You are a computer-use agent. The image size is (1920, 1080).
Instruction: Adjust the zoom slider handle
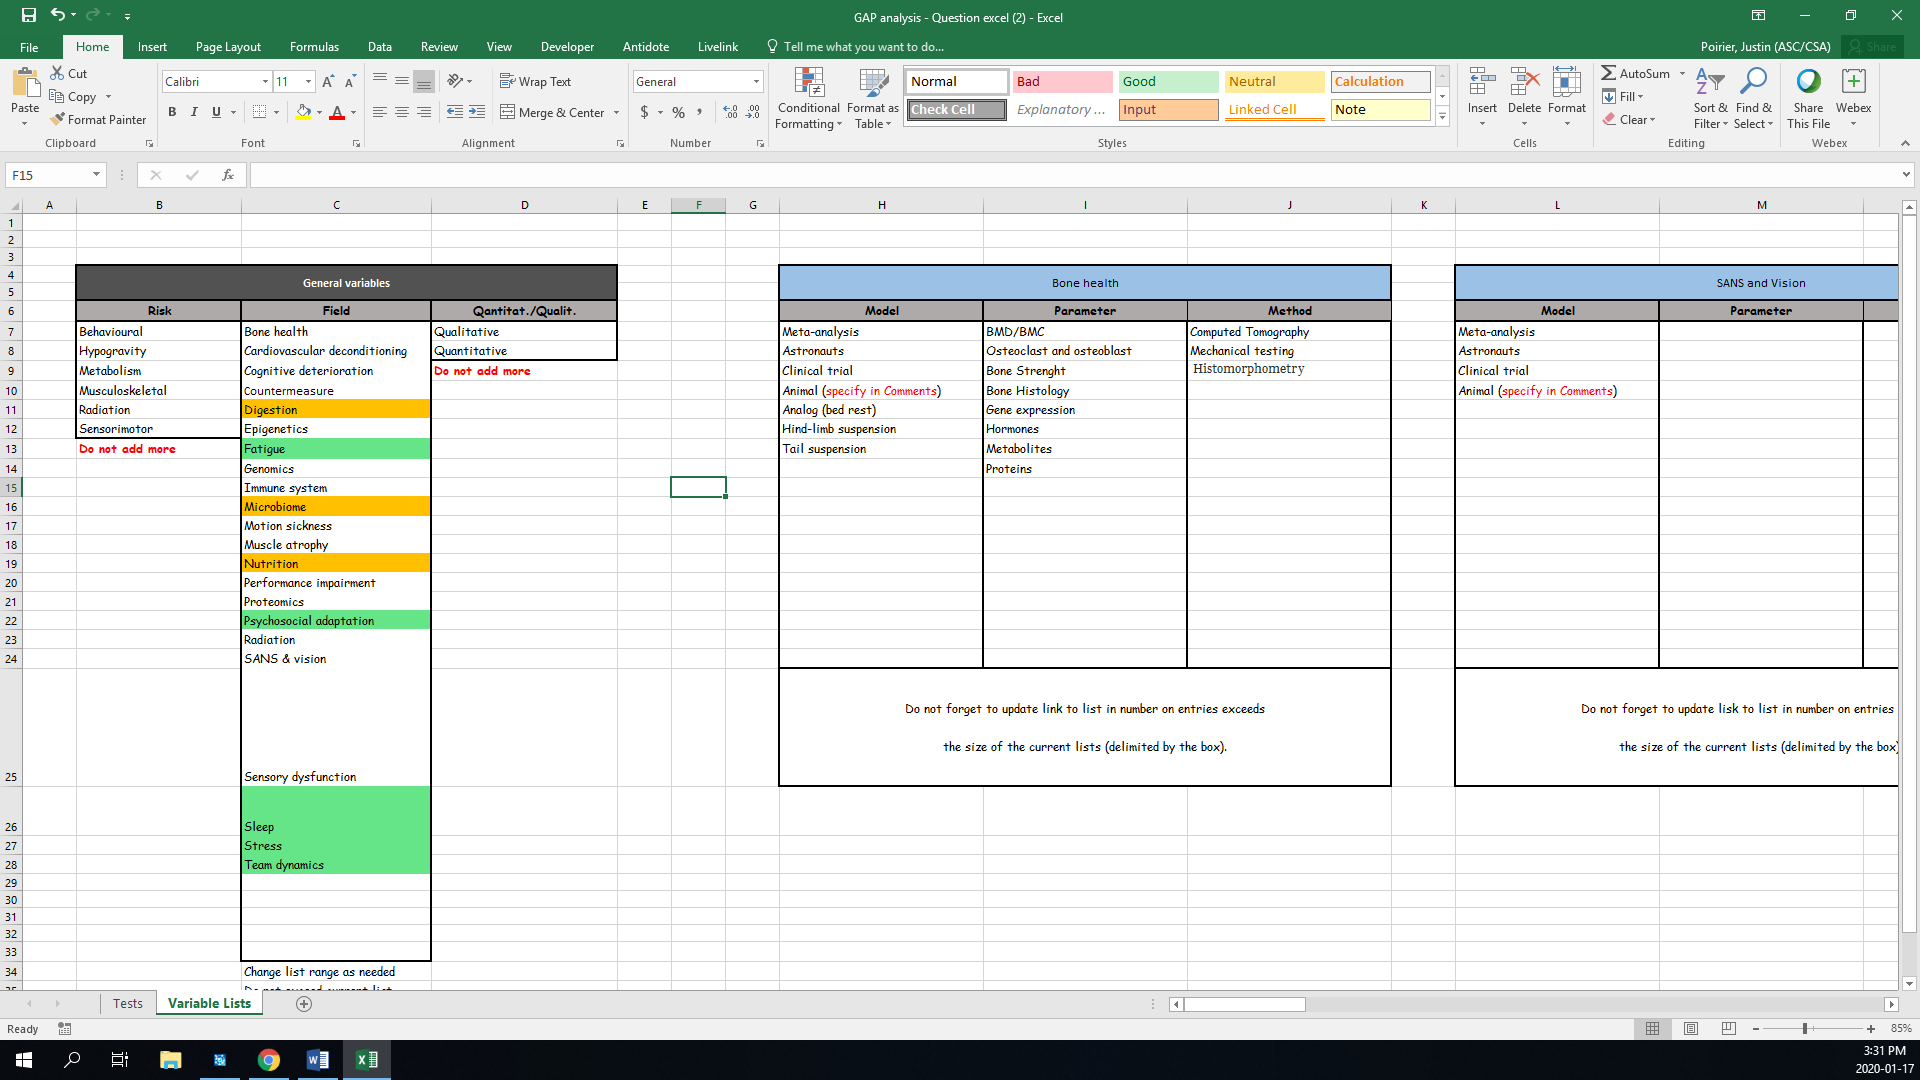point(1805,1028)
